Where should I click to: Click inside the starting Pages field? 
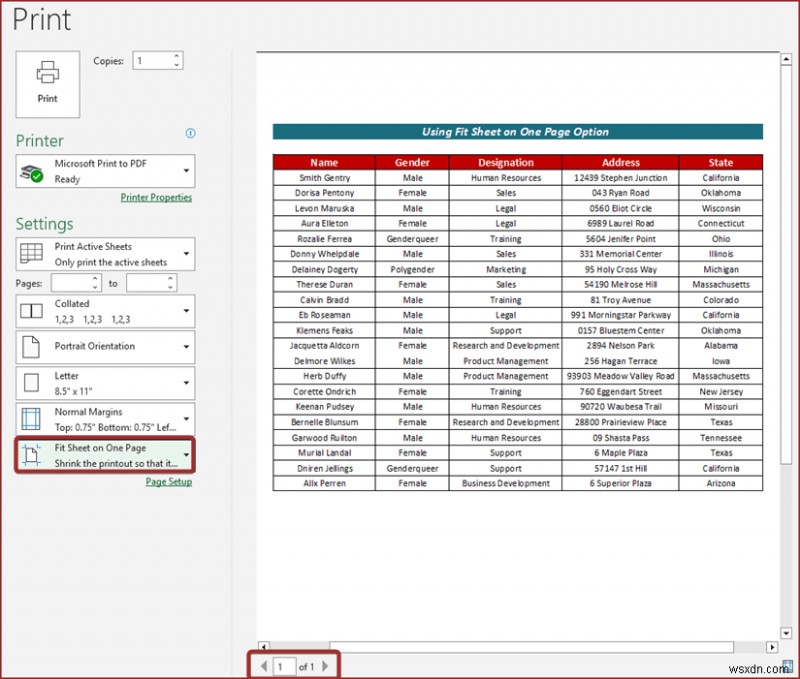pyautogui.click(x=72, y=283)
